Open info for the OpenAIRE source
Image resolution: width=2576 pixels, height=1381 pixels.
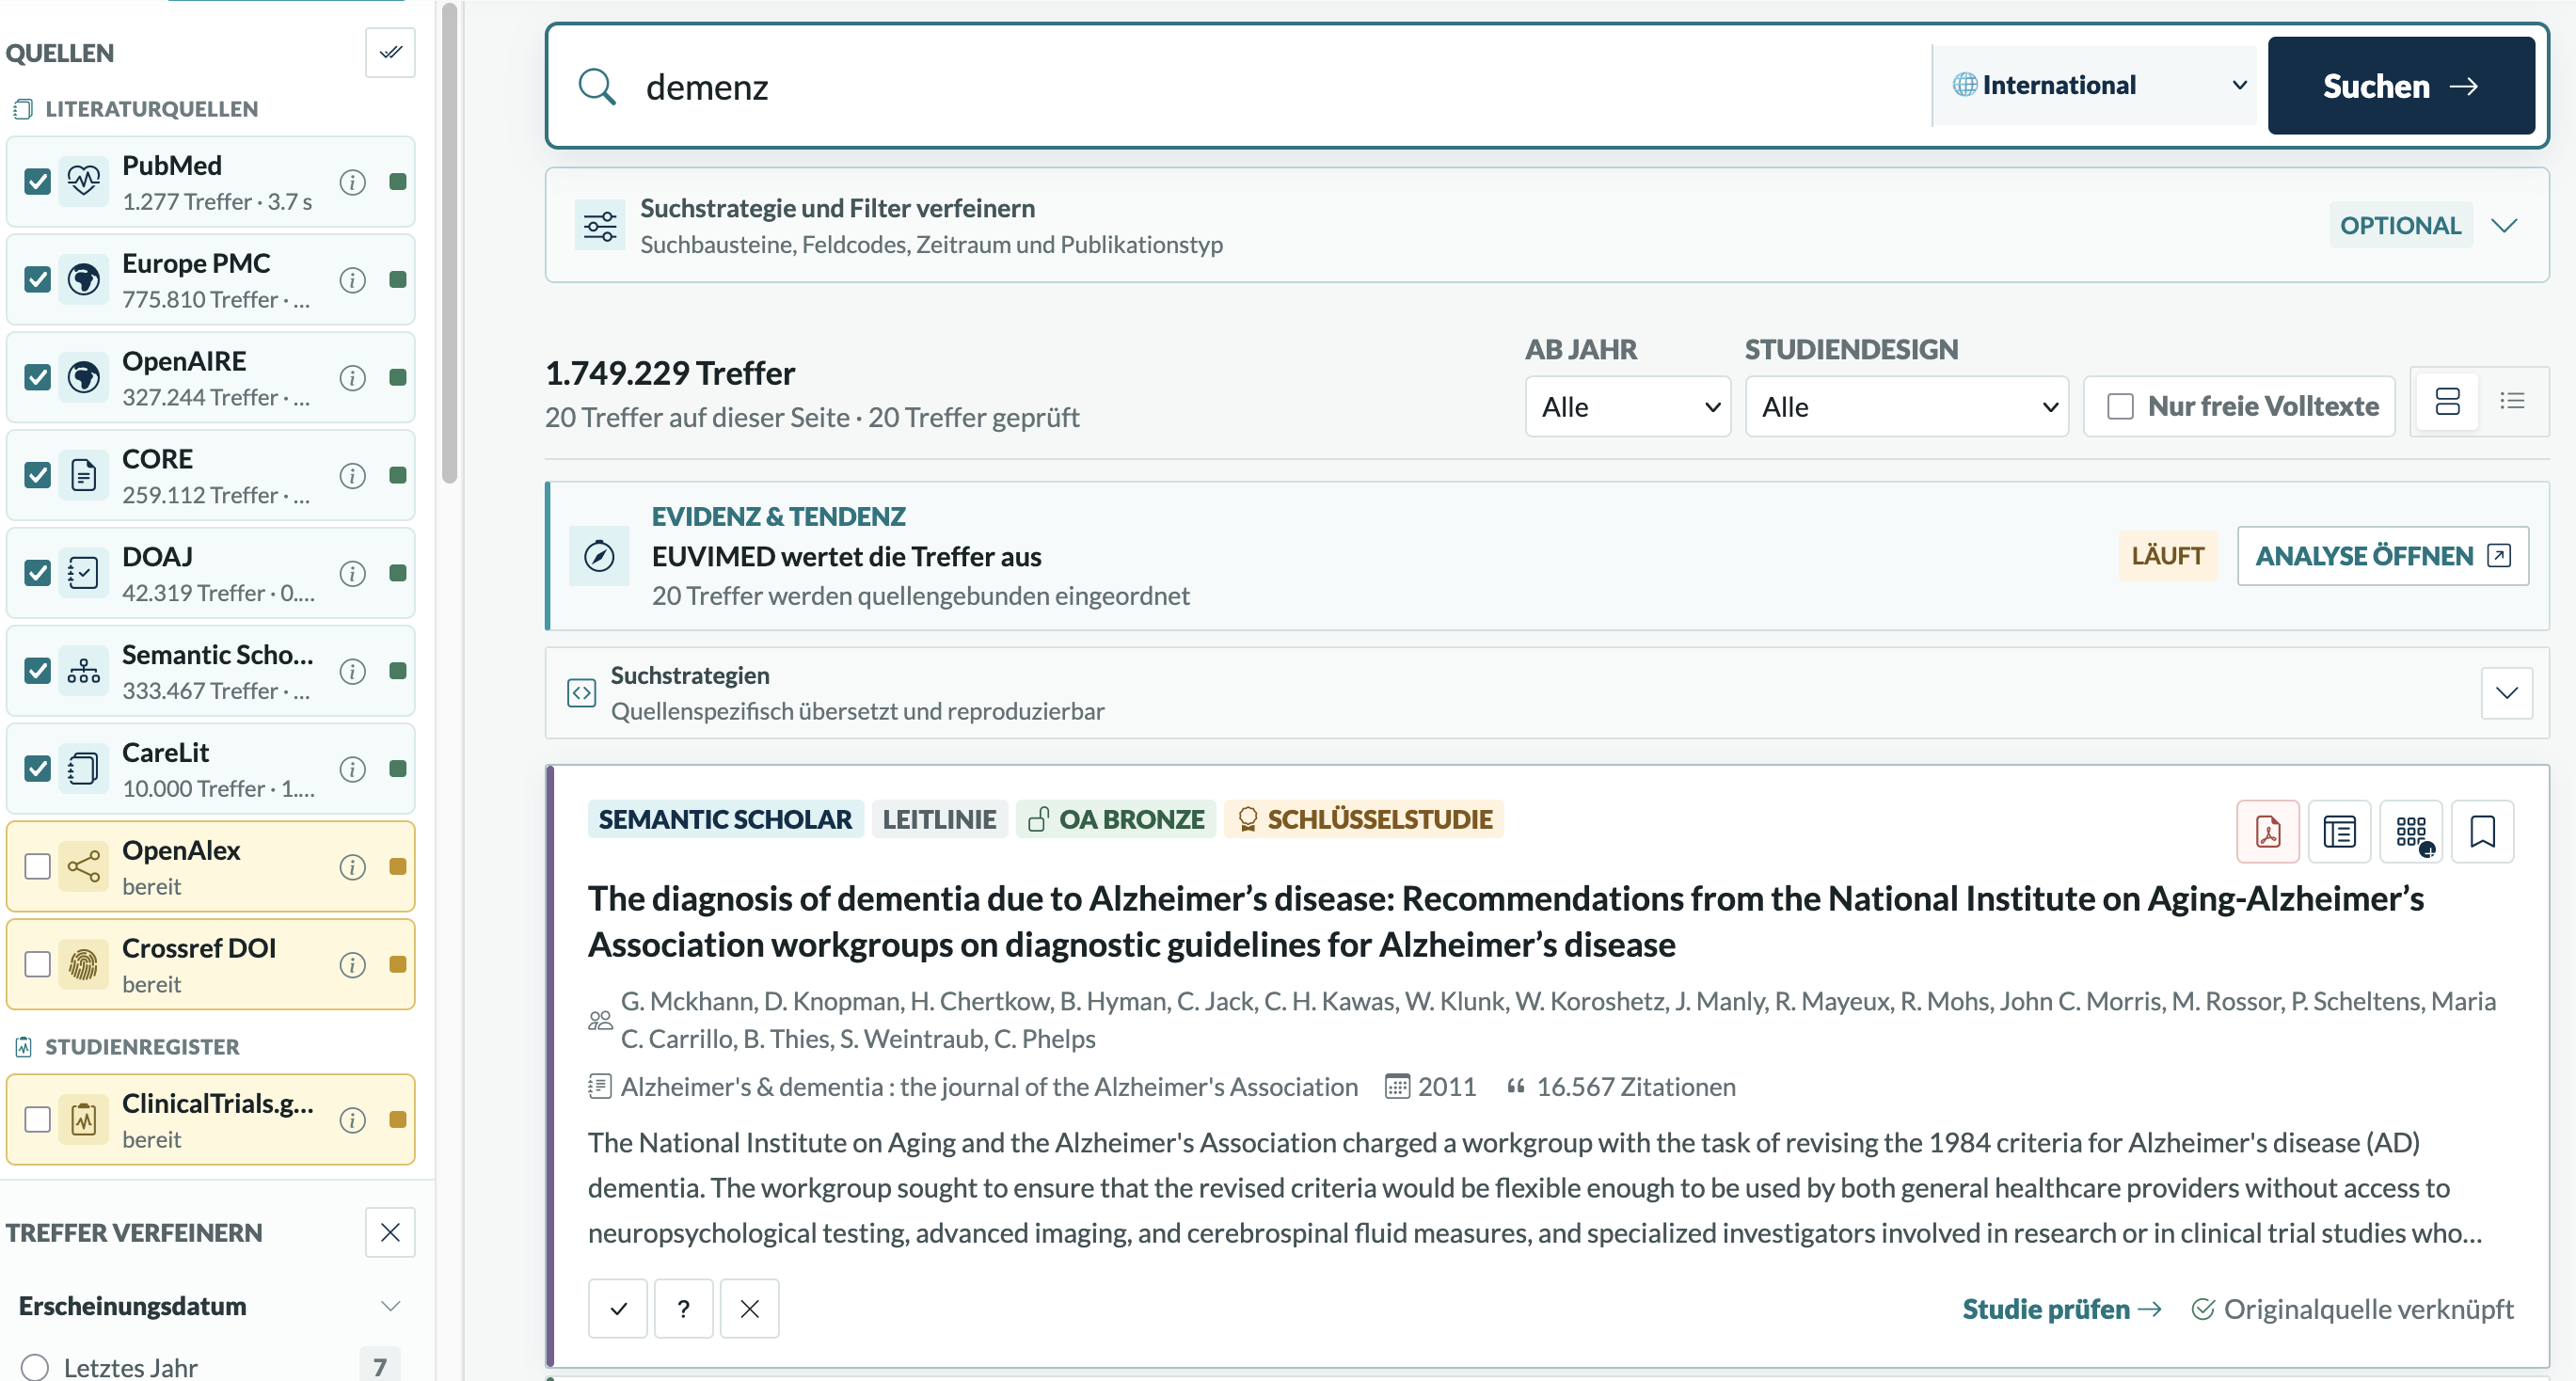tap(352, 378)
